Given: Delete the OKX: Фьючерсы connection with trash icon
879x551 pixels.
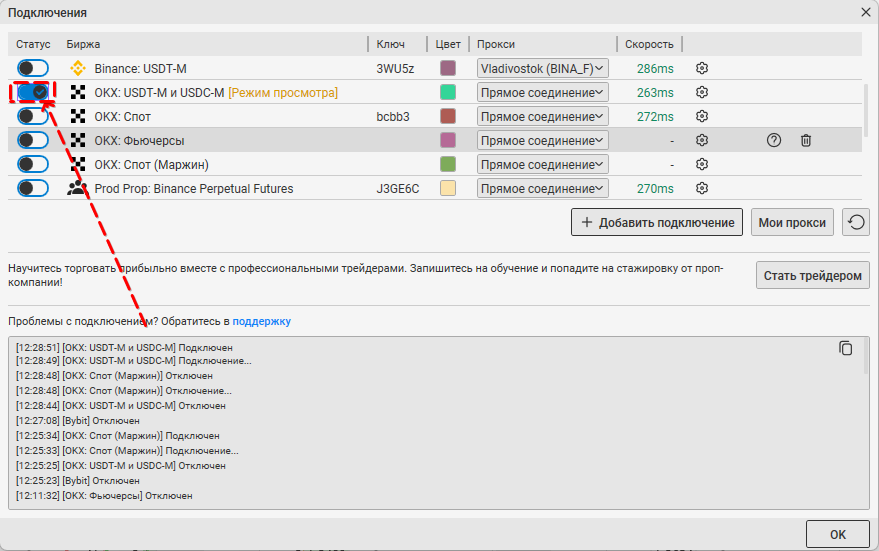Looking at the screenshot, I should coord(805,140).
